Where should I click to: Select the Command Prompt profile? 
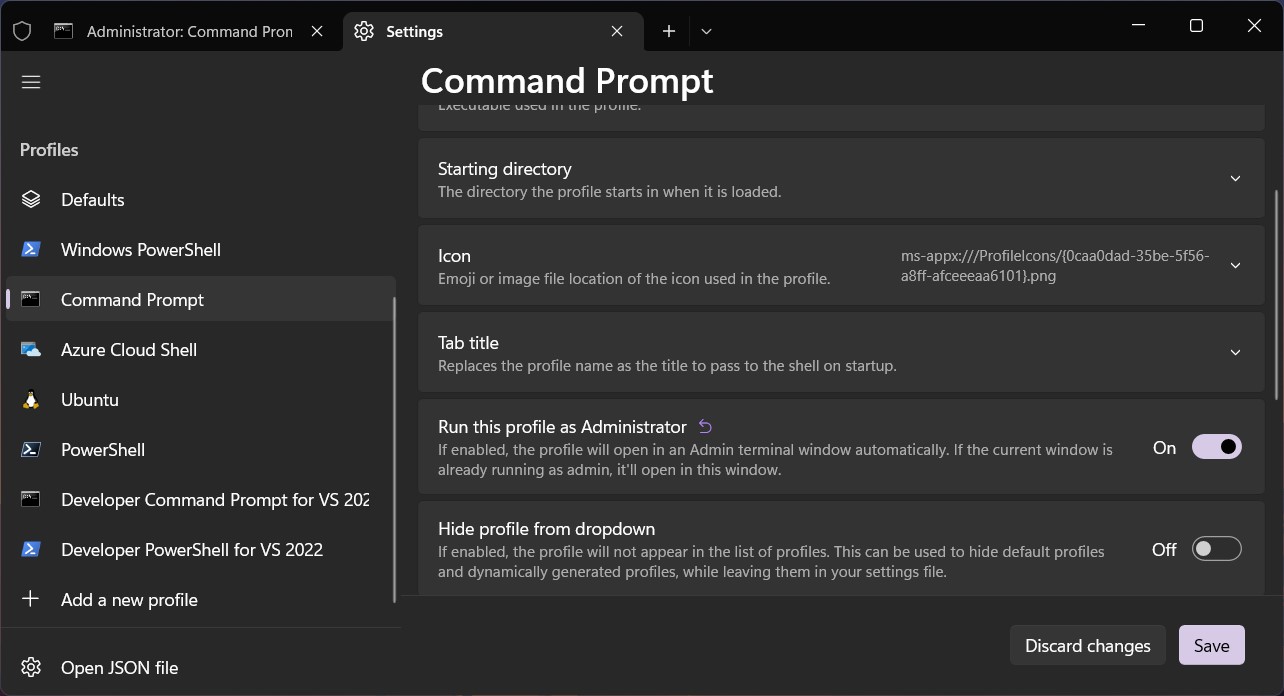coord(200,300)
